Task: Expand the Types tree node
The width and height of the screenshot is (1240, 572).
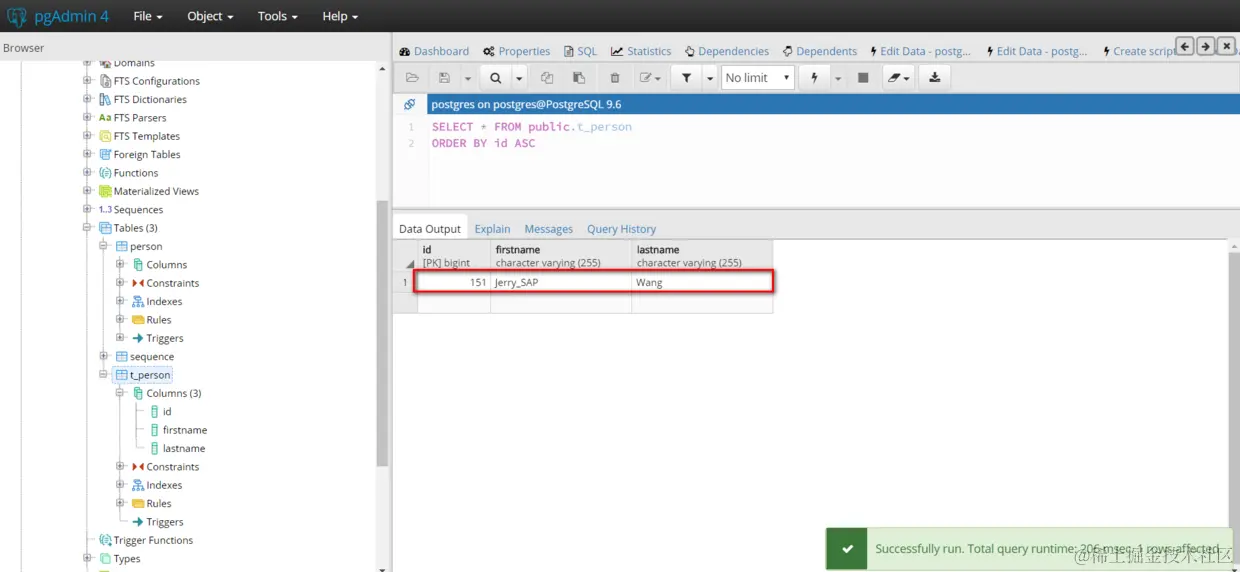Action: pos(88,558)
